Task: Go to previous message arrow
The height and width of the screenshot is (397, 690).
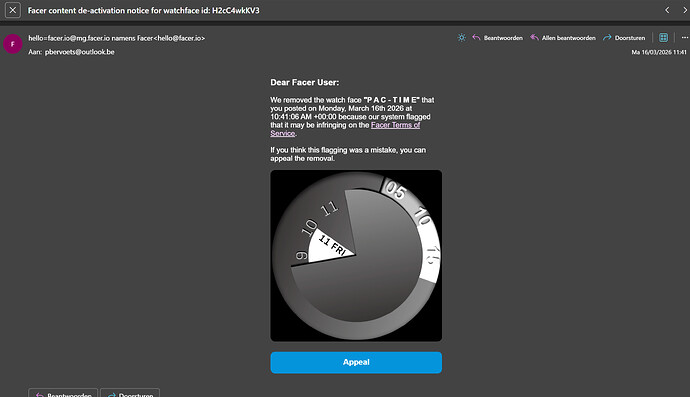Action: (x=667, y=10)
